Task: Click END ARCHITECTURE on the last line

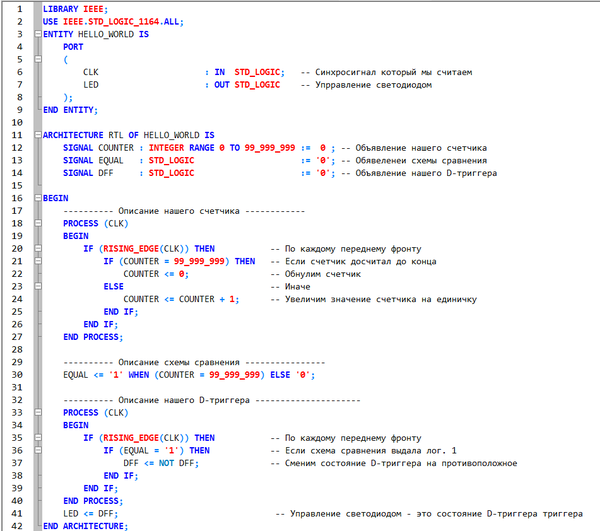Action: pyautogui.click(x=85, y=525)
